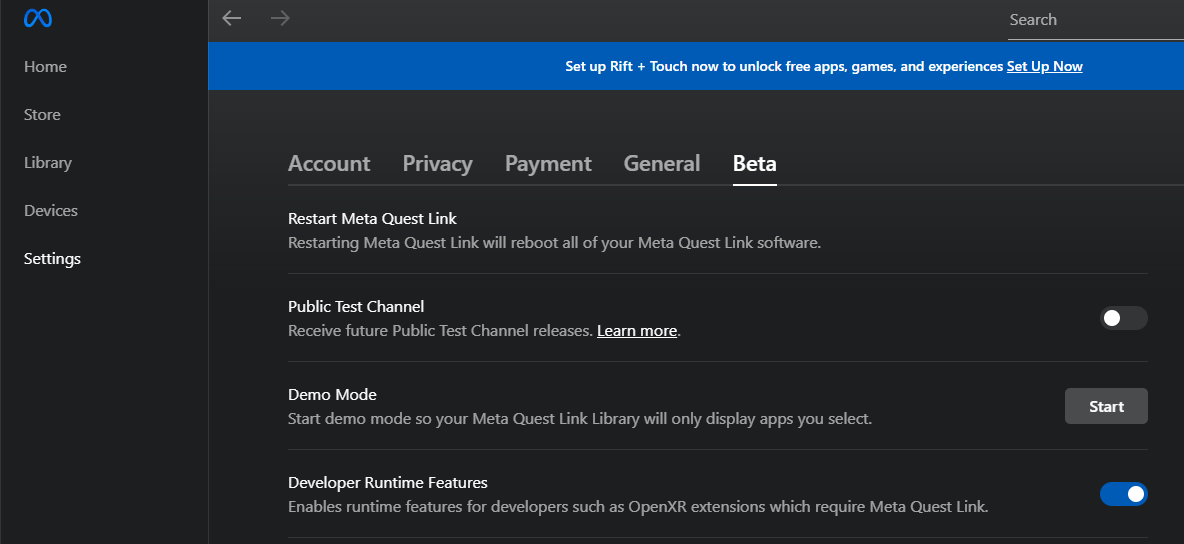Screen dimensions: 1184x544
Task: Open the General settings tab
Action: pyautogui.click(x=661, y=164)
